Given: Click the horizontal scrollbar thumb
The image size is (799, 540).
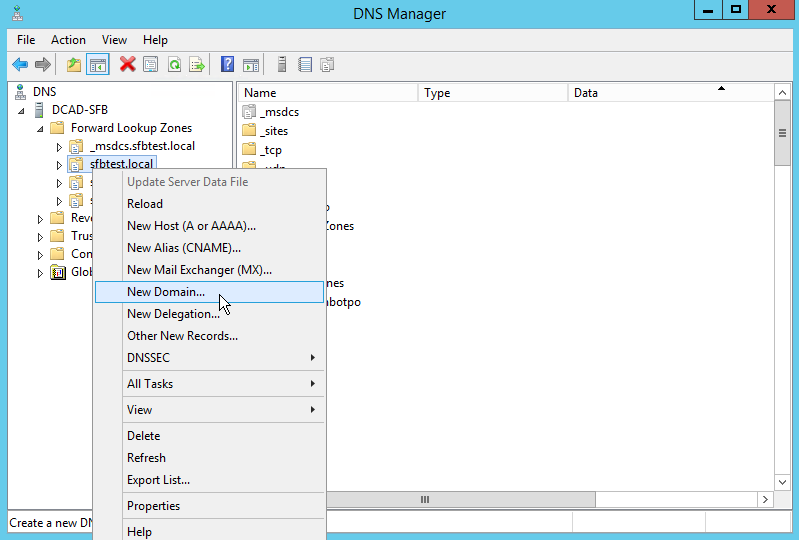Looking at the screenshot, I should (461, 500).
